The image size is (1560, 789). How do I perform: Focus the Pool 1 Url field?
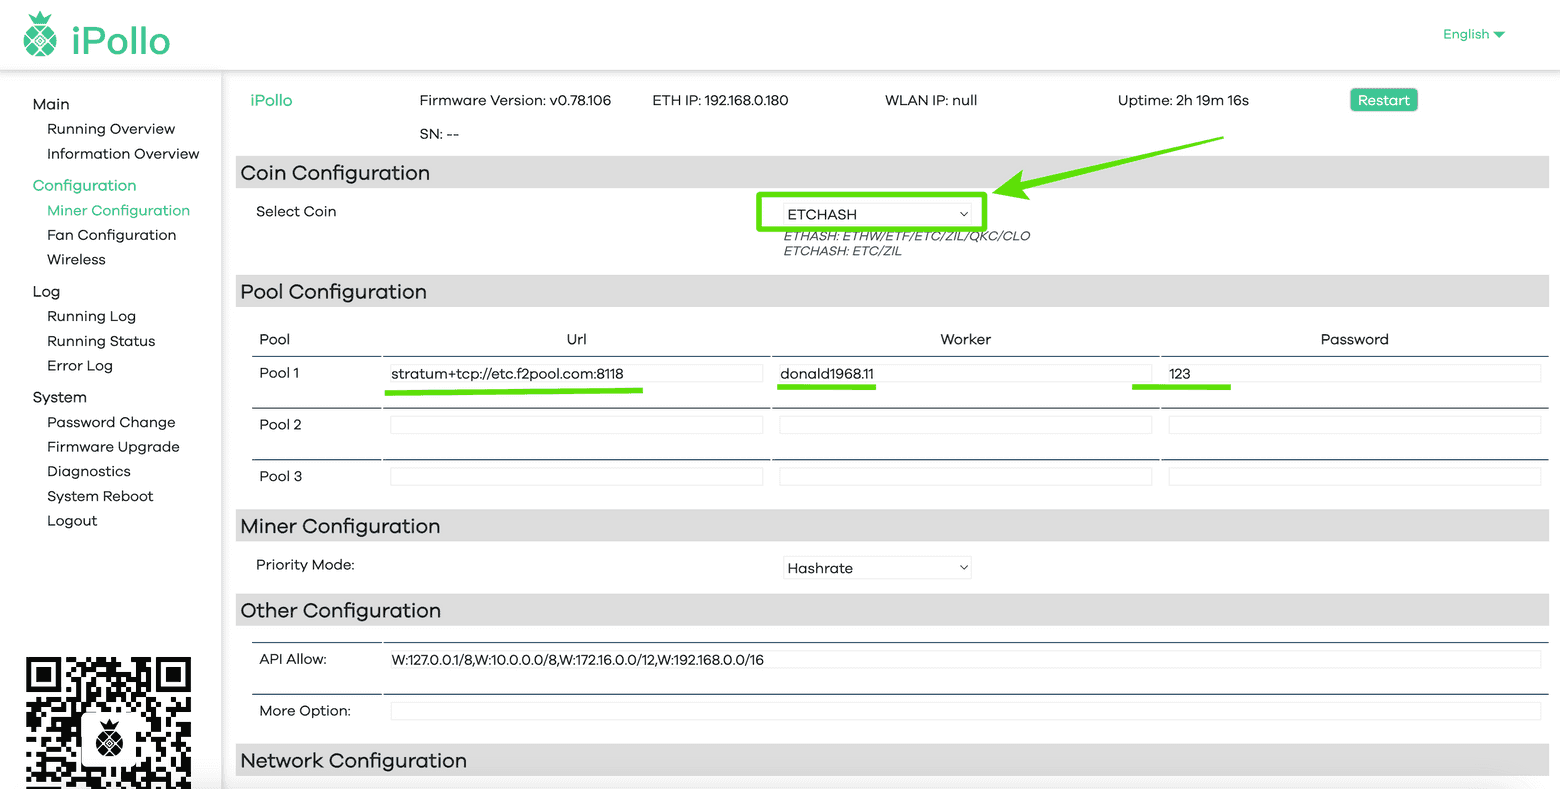click(x=576, y=373)
